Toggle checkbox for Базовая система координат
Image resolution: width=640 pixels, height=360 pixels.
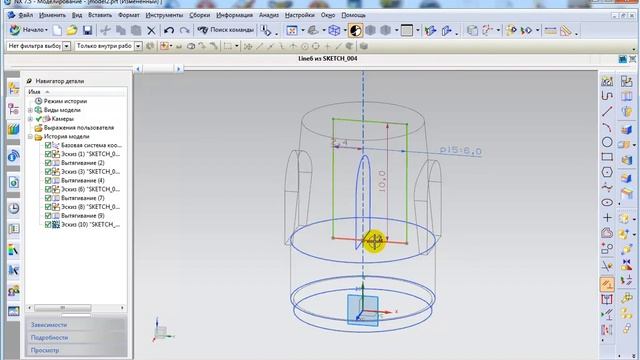point(48,145)
